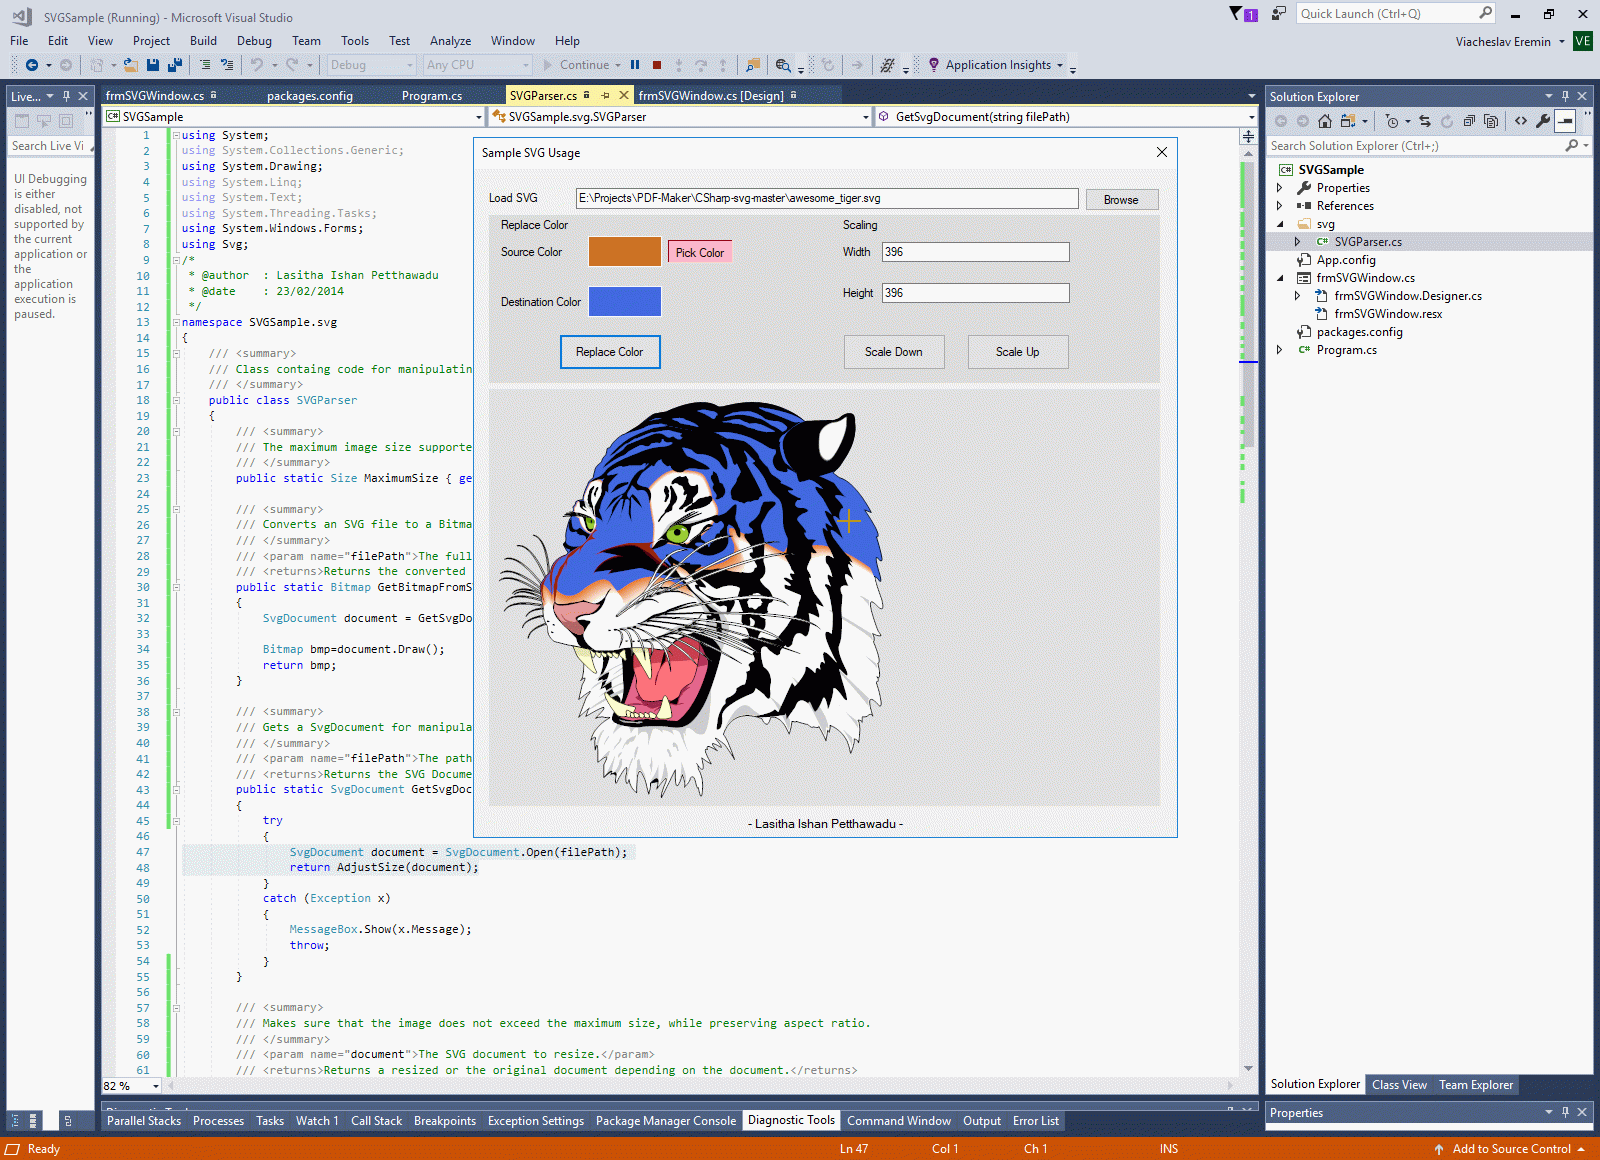Click Collapse All icon in Solution Explorer

click(1469, 121)
